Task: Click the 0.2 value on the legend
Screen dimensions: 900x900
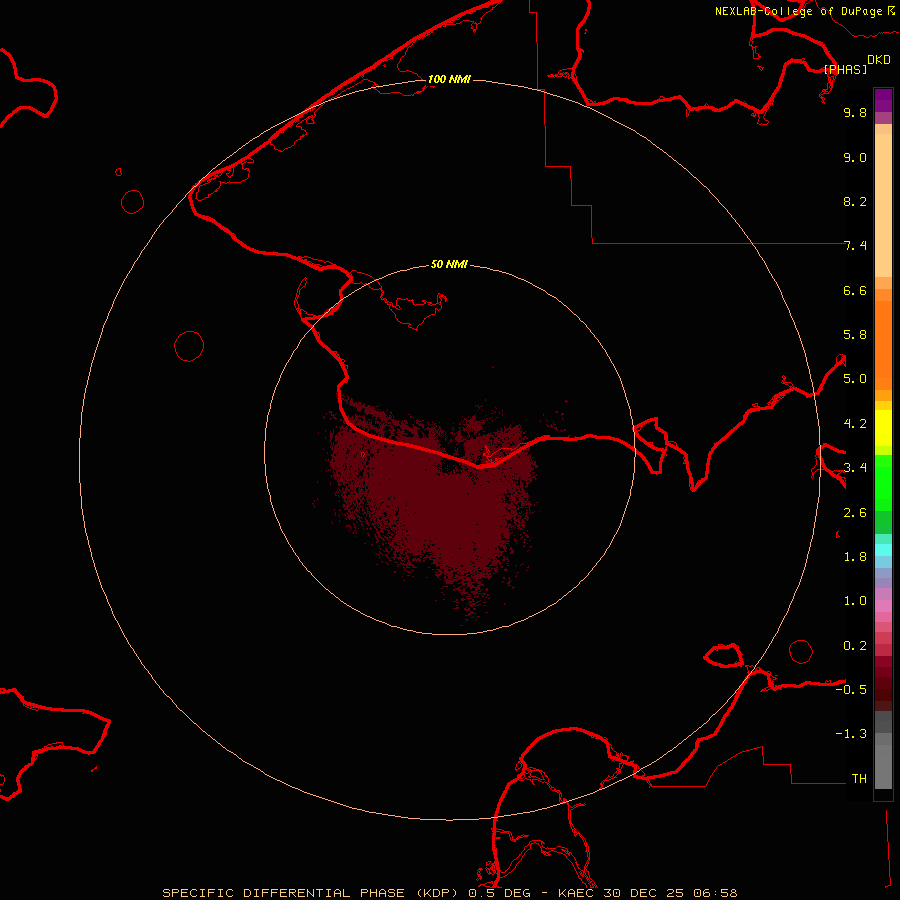Action: coord(855,645)
